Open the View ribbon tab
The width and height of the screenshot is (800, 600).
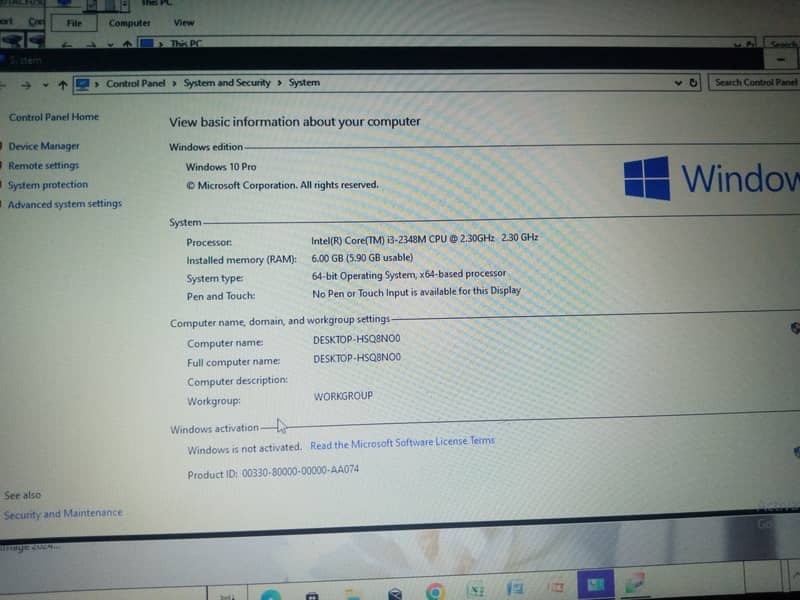click(x=184, y=22)
